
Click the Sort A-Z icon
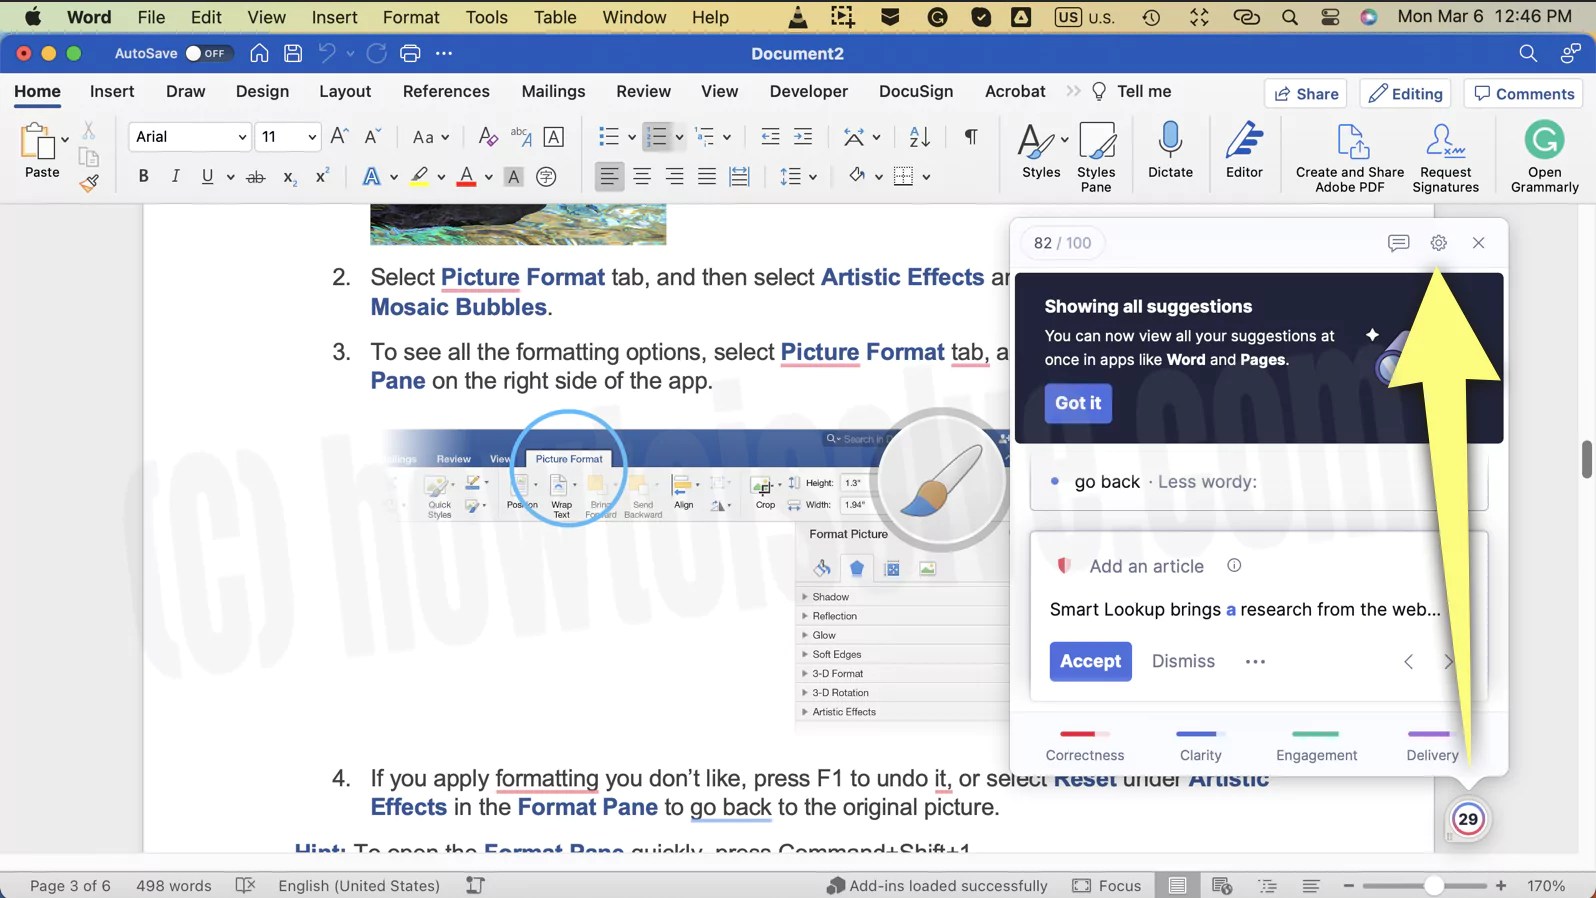tap(920, 136)
